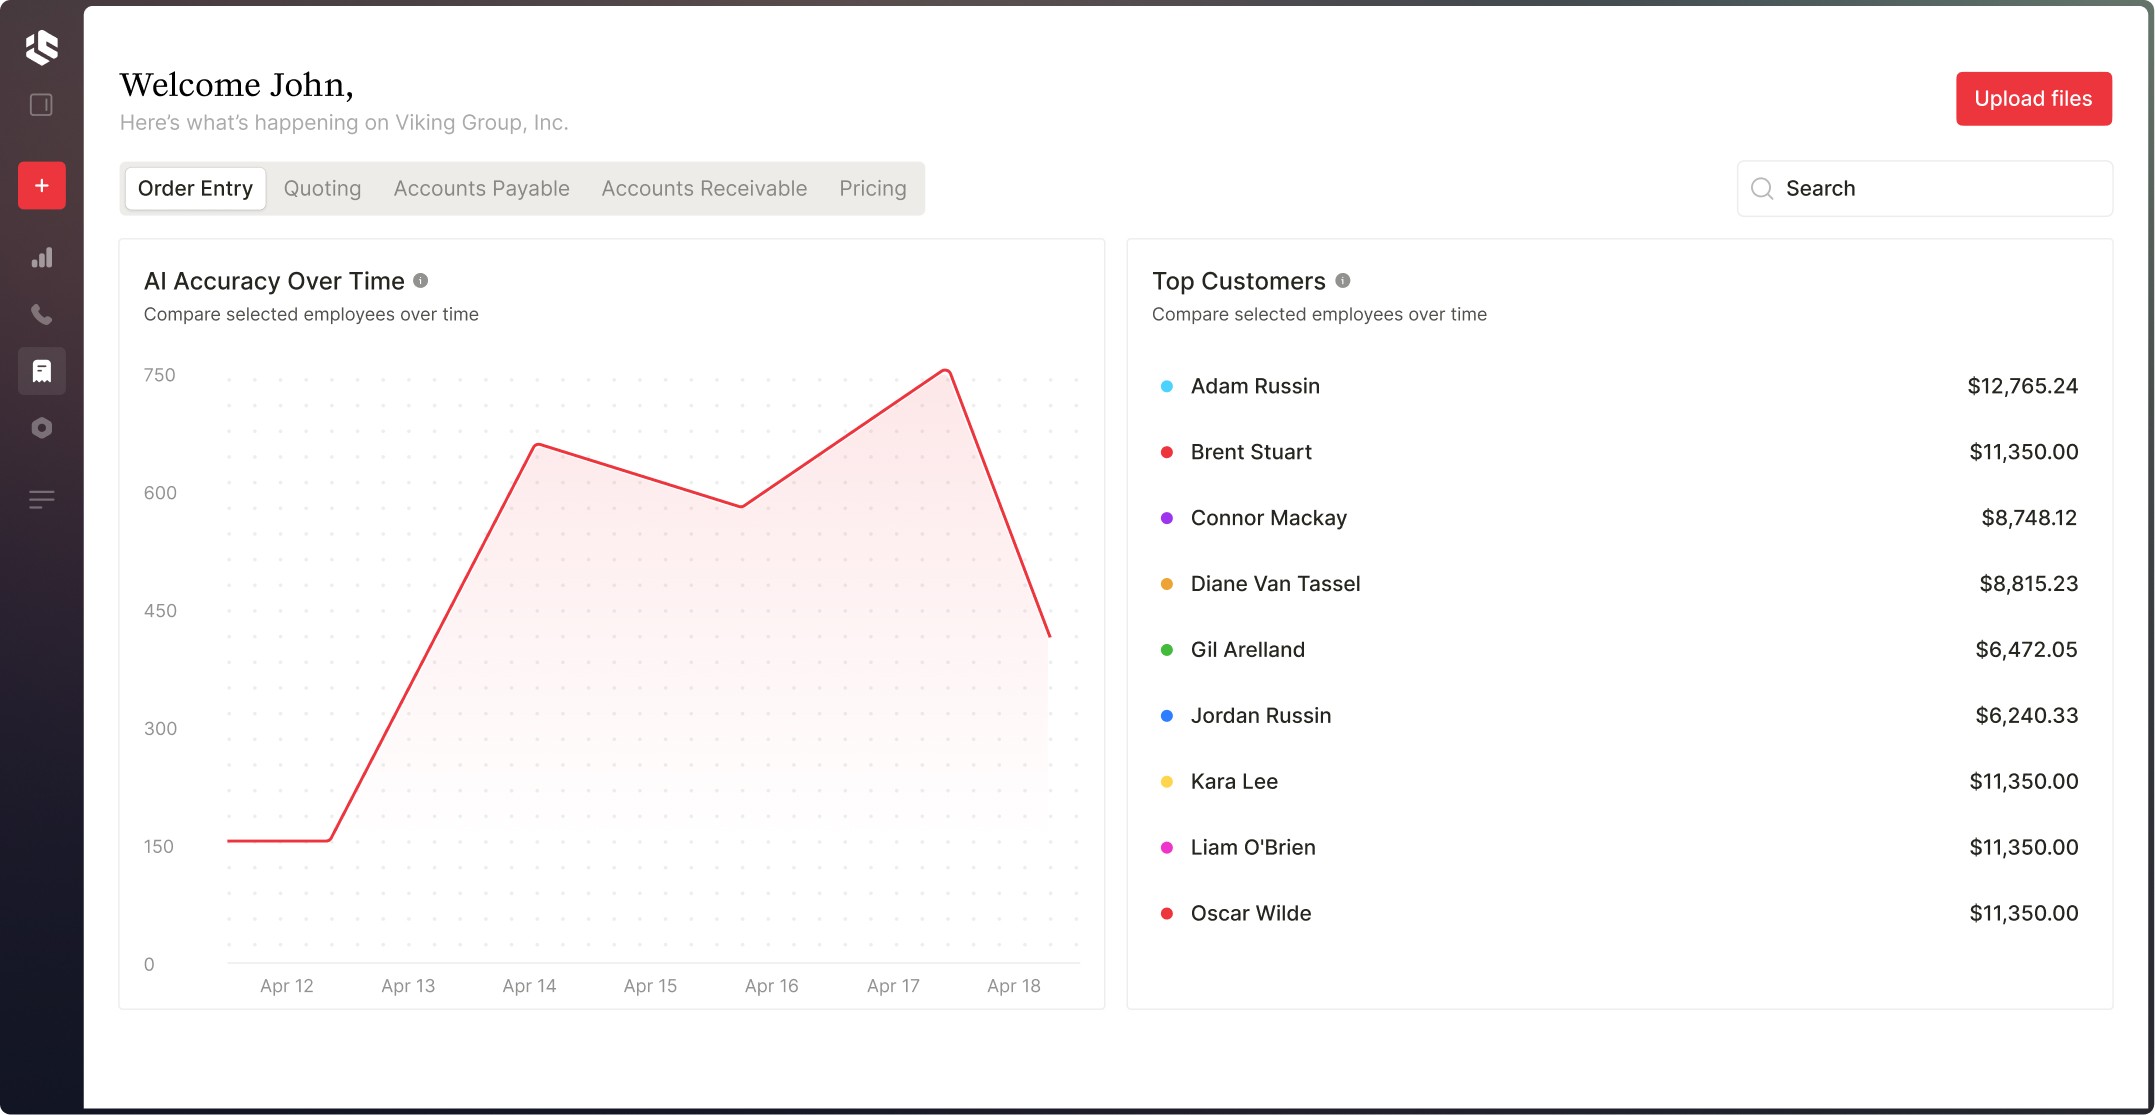
Task: Click info icon next to Top Customers
Action: click(1343, 281)
